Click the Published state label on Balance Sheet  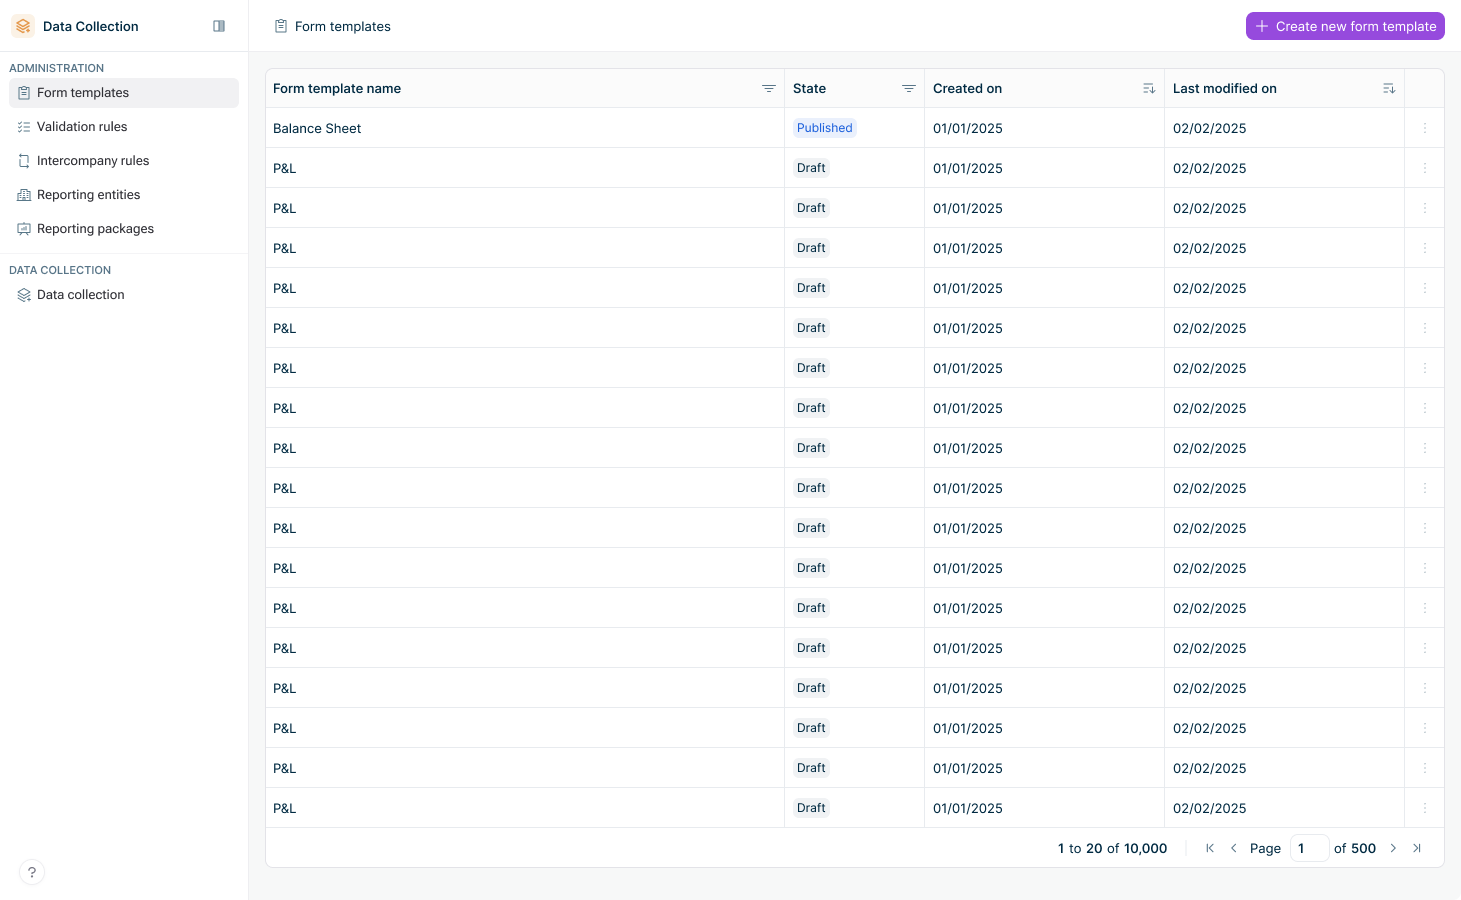[824, 127]
